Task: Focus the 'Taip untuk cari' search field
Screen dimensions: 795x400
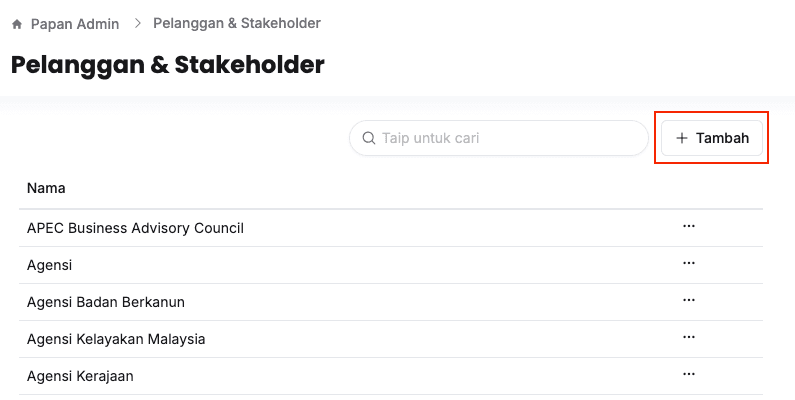Action: click(505, 138)
